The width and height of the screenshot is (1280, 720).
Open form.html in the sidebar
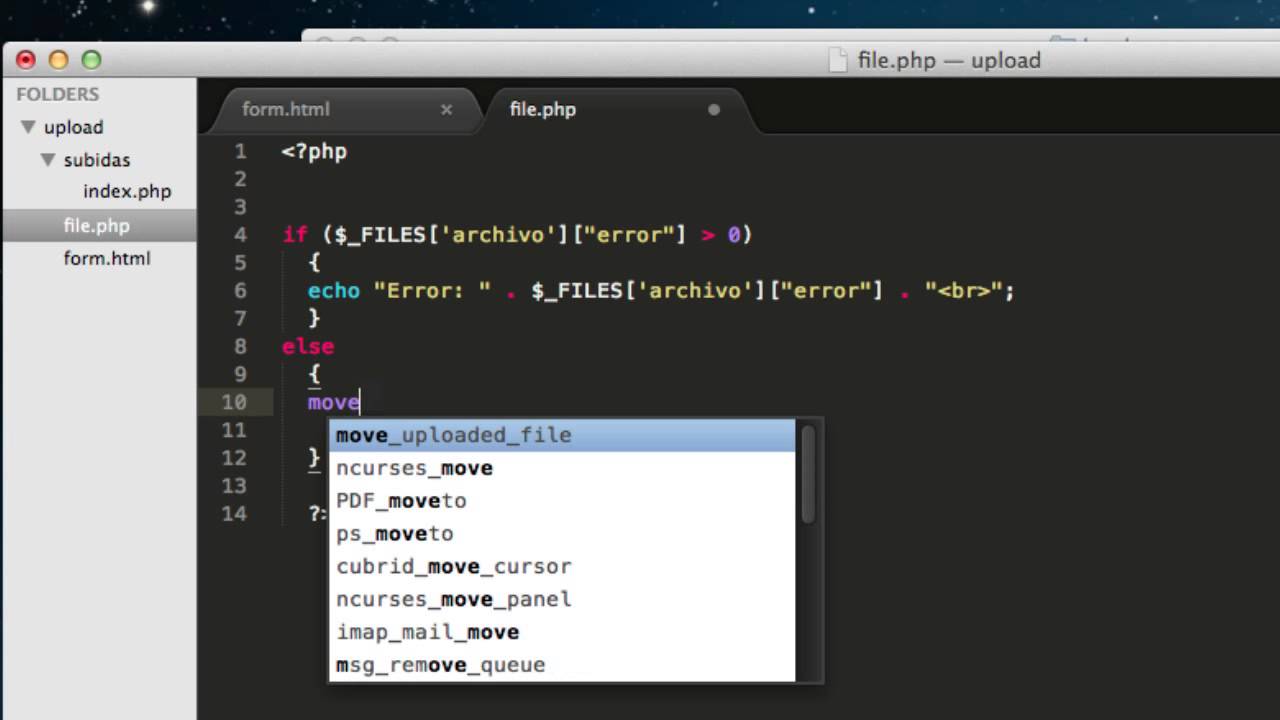click(107, 258)
